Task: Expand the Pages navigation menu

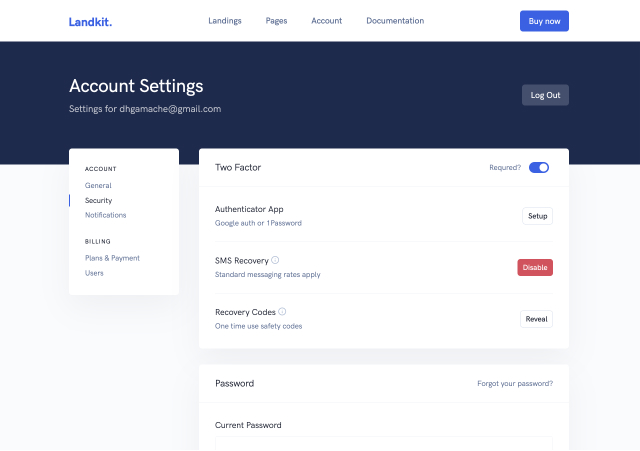Action: [x=276, y=21]
